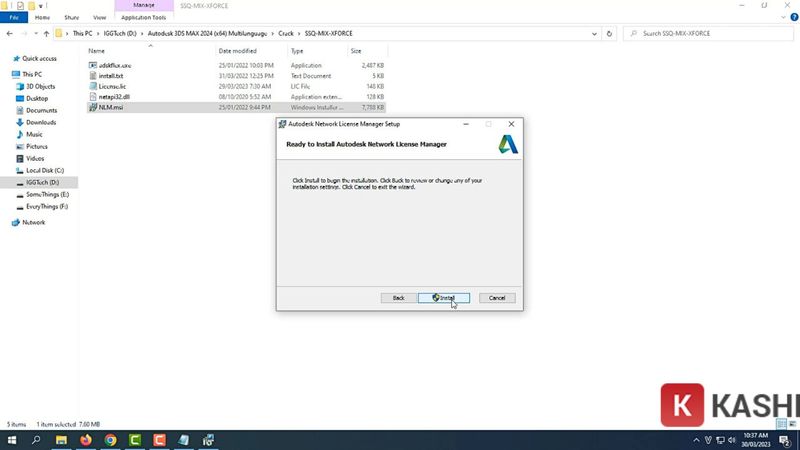Click the blue Help question mark icon
This screenshot has height=450, width=800.
pyautogui.click(x=792, y=18)
